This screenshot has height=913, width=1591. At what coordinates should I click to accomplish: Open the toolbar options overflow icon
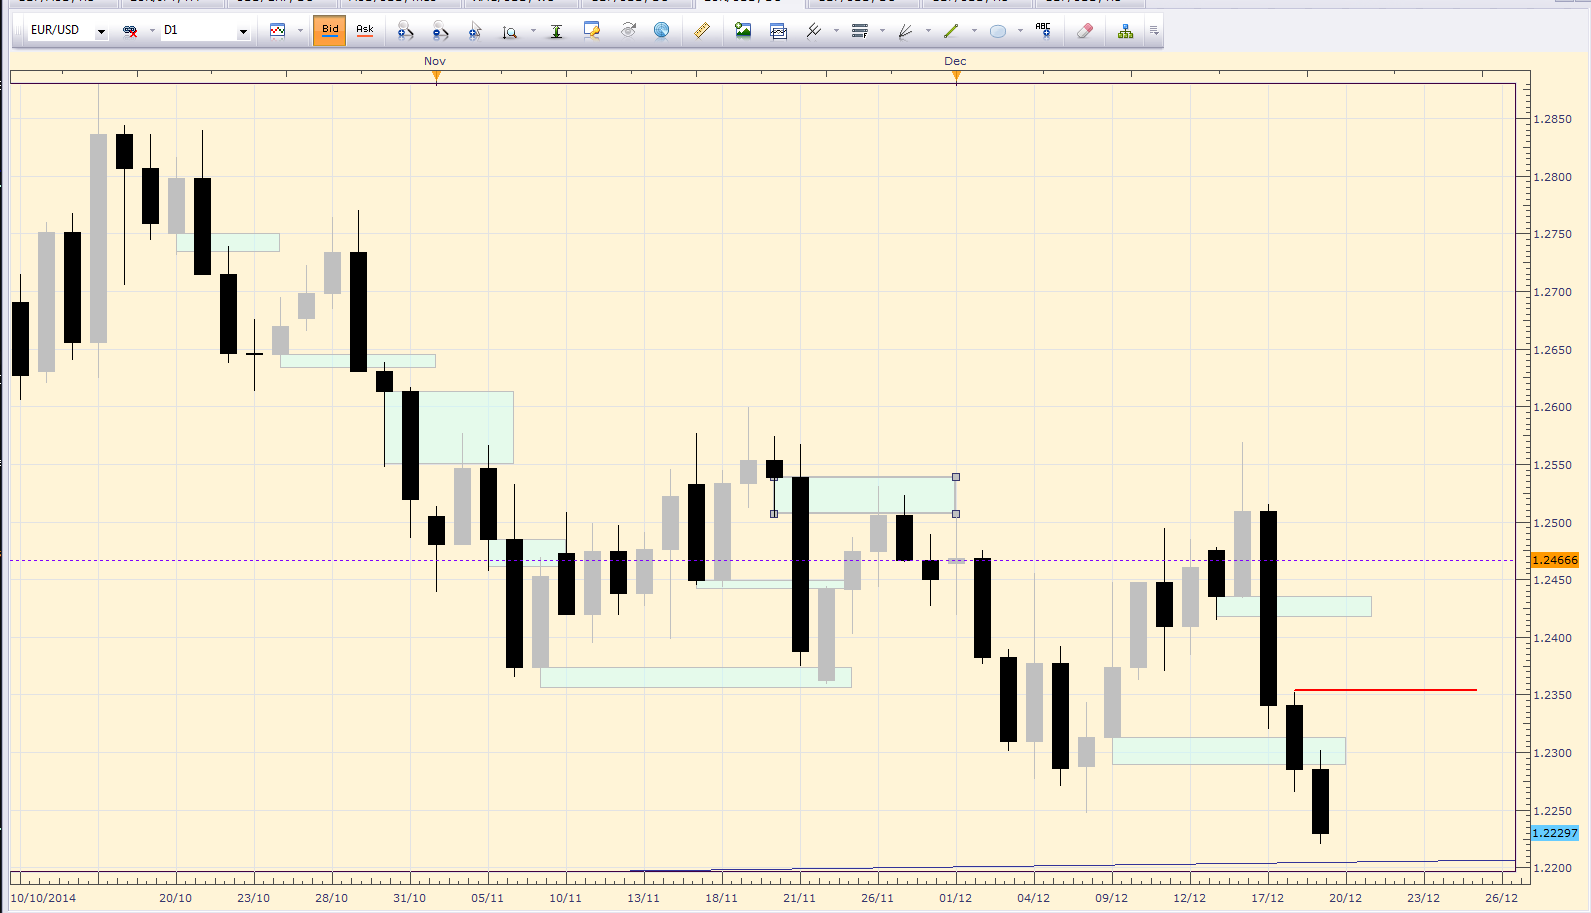coord(1154,31)
